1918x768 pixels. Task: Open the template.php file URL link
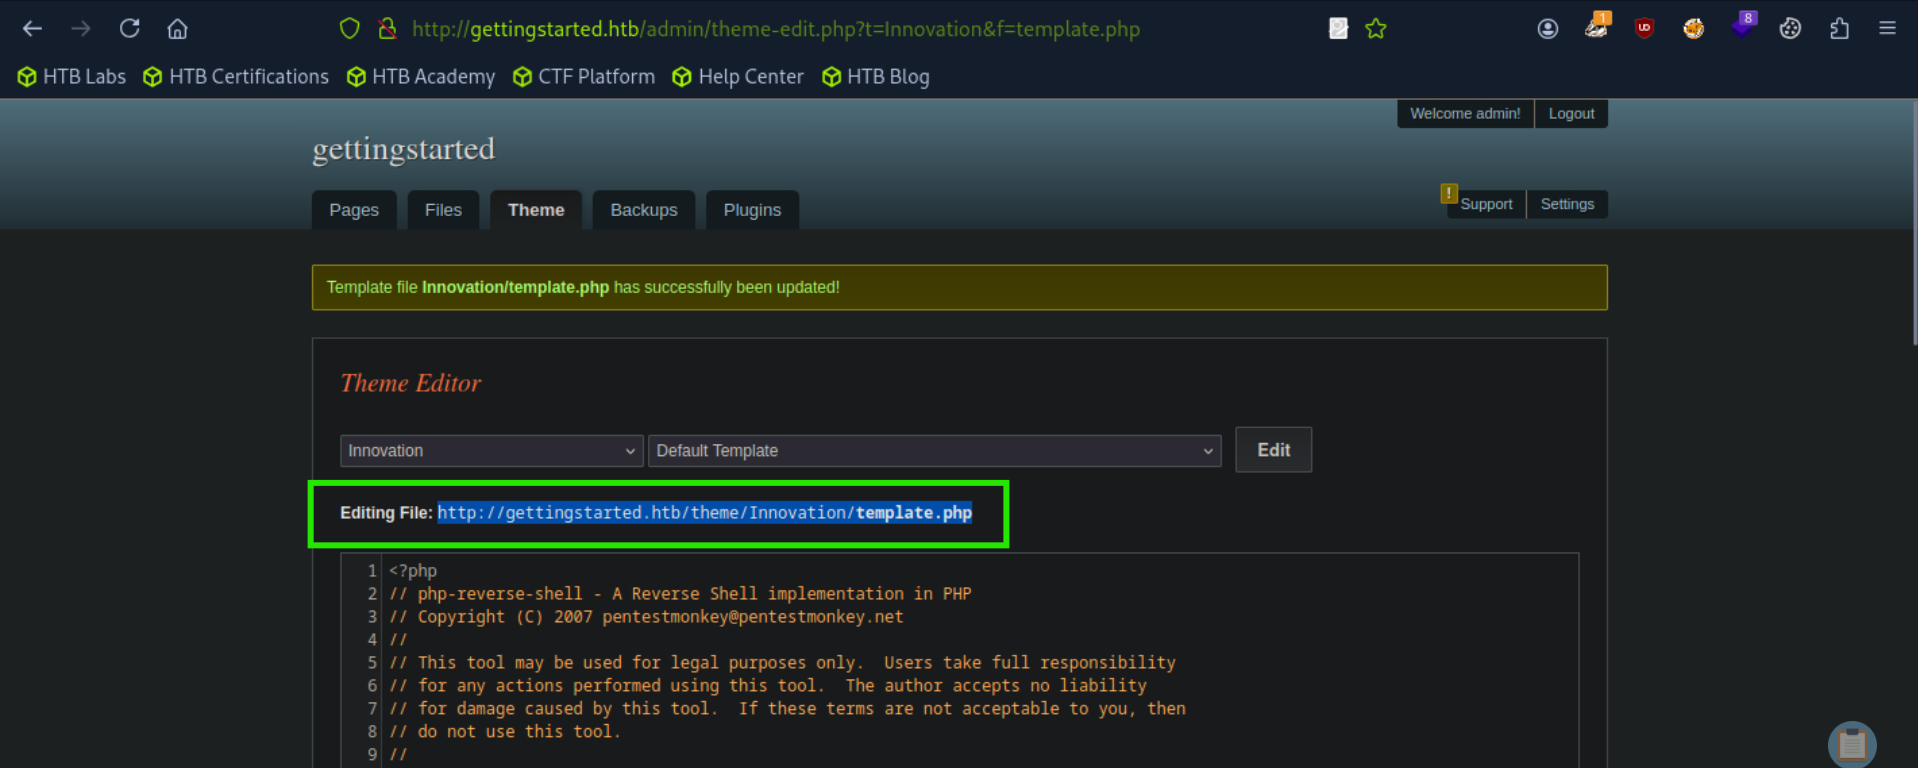click(705, 513)
